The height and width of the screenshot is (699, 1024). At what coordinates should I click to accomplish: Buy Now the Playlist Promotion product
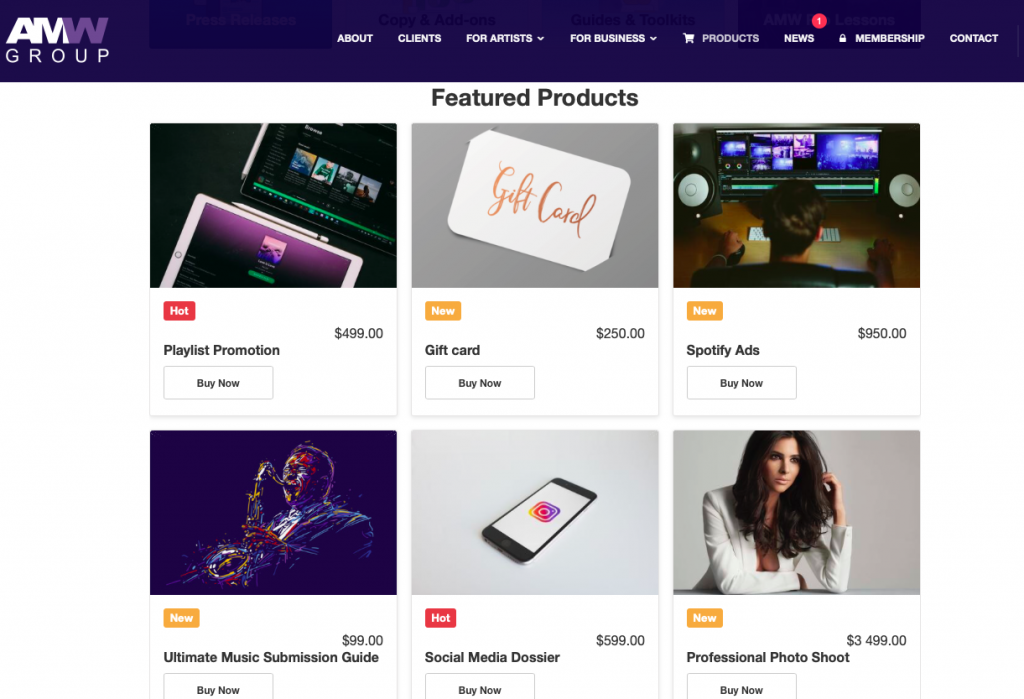pyautogui.click(x=218, y=383)
